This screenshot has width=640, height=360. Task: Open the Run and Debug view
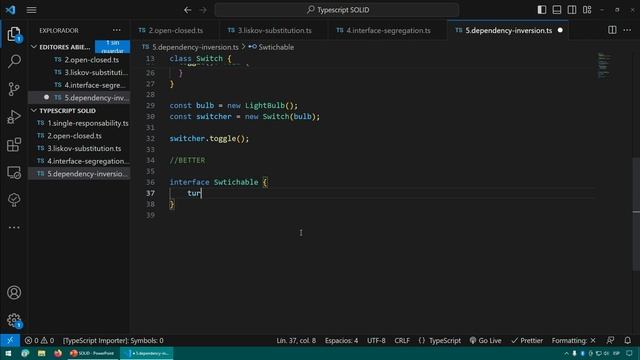(x=14, y=117)
